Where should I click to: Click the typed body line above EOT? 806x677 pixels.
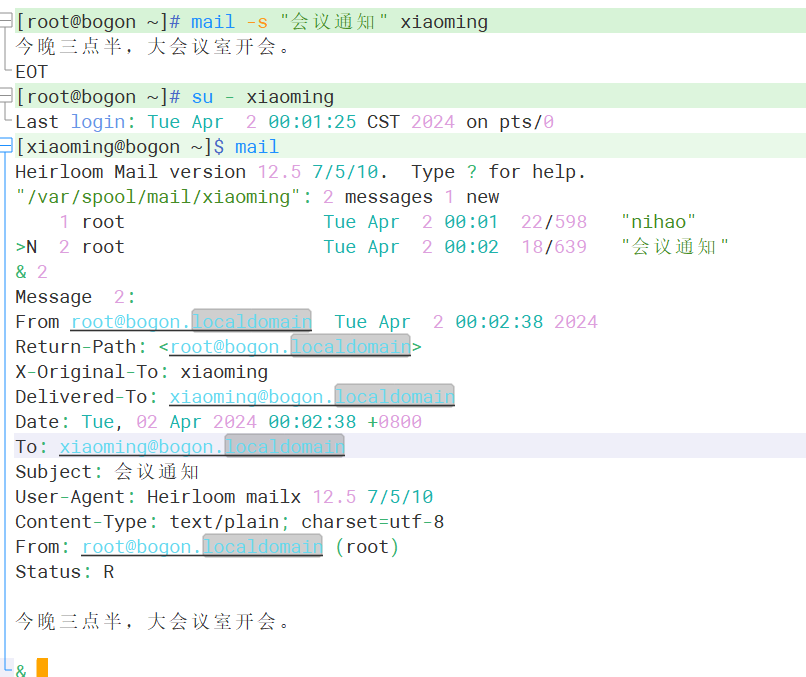(x=152, y=47)
